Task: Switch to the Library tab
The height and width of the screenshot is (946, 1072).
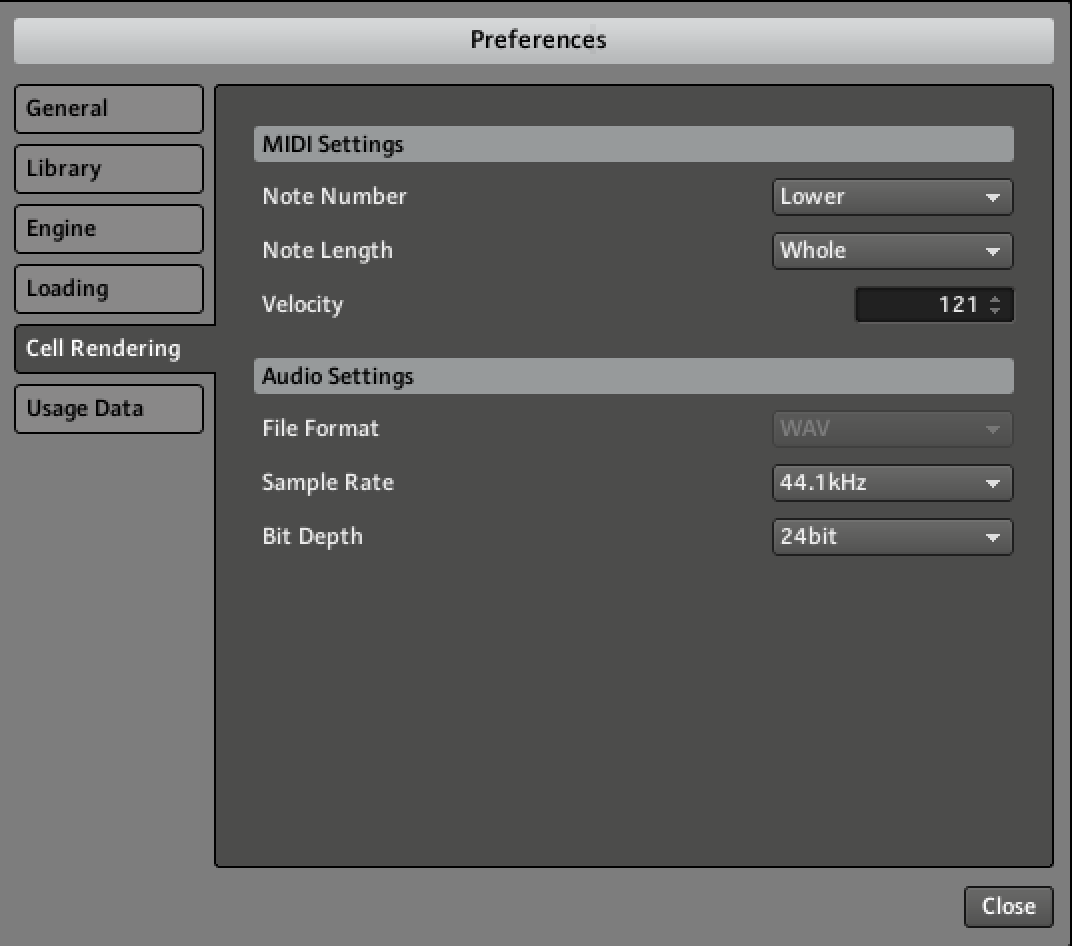Action: pos(108,169)
